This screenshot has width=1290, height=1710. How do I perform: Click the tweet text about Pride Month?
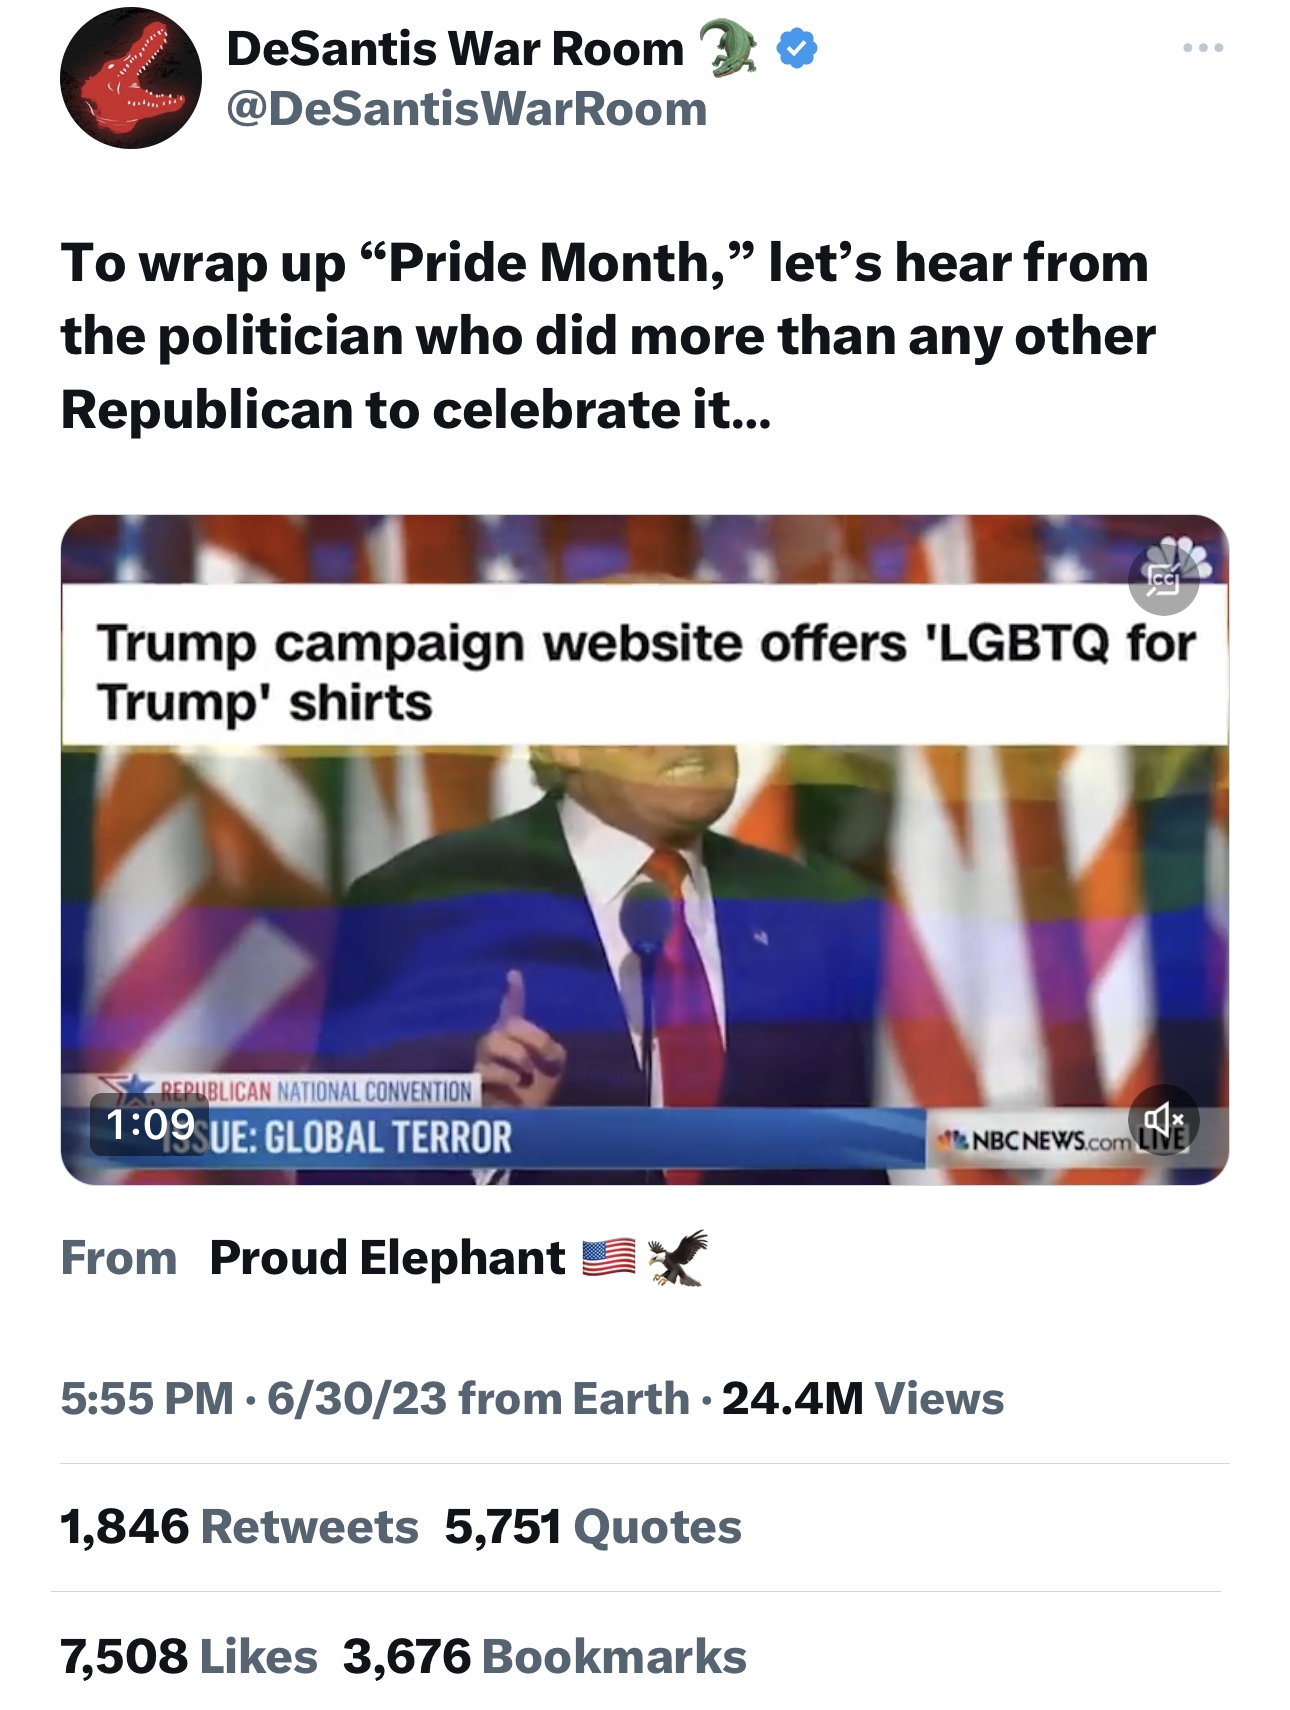[608, 336]
